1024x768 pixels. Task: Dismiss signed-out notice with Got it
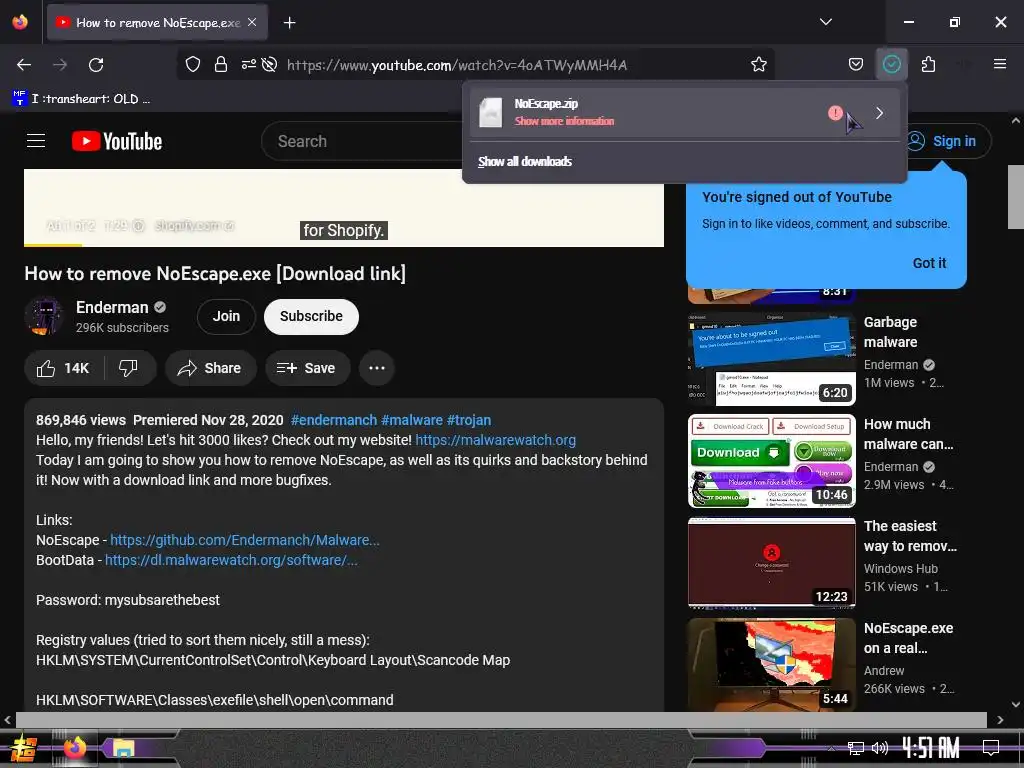(929, 263)
